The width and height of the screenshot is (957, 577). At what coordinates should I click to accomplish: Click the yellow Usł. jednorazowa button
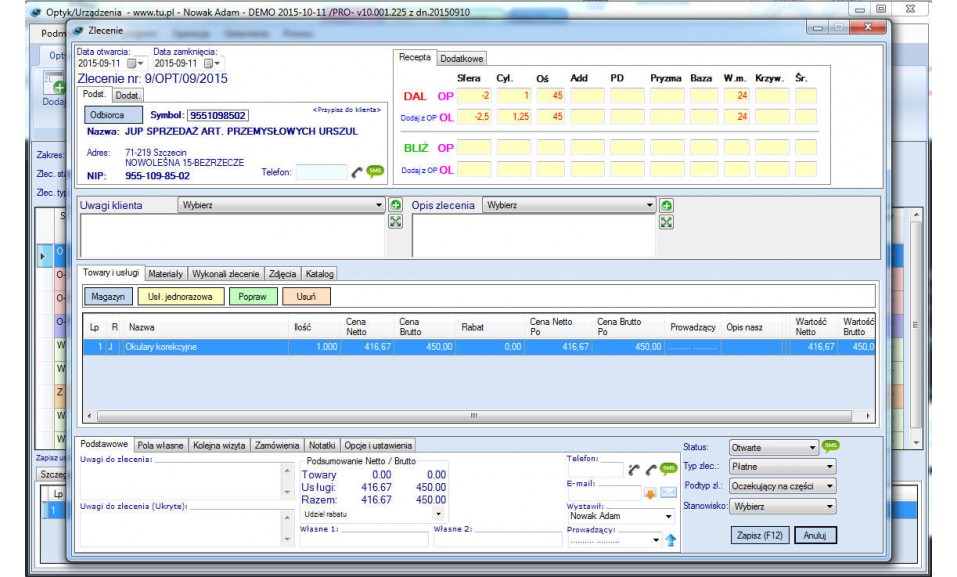(x=179, y=296)
